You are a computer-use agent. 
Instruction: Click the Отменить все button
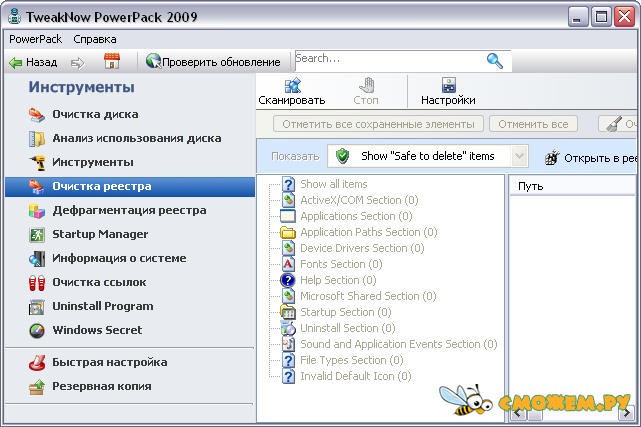(533, 124)
